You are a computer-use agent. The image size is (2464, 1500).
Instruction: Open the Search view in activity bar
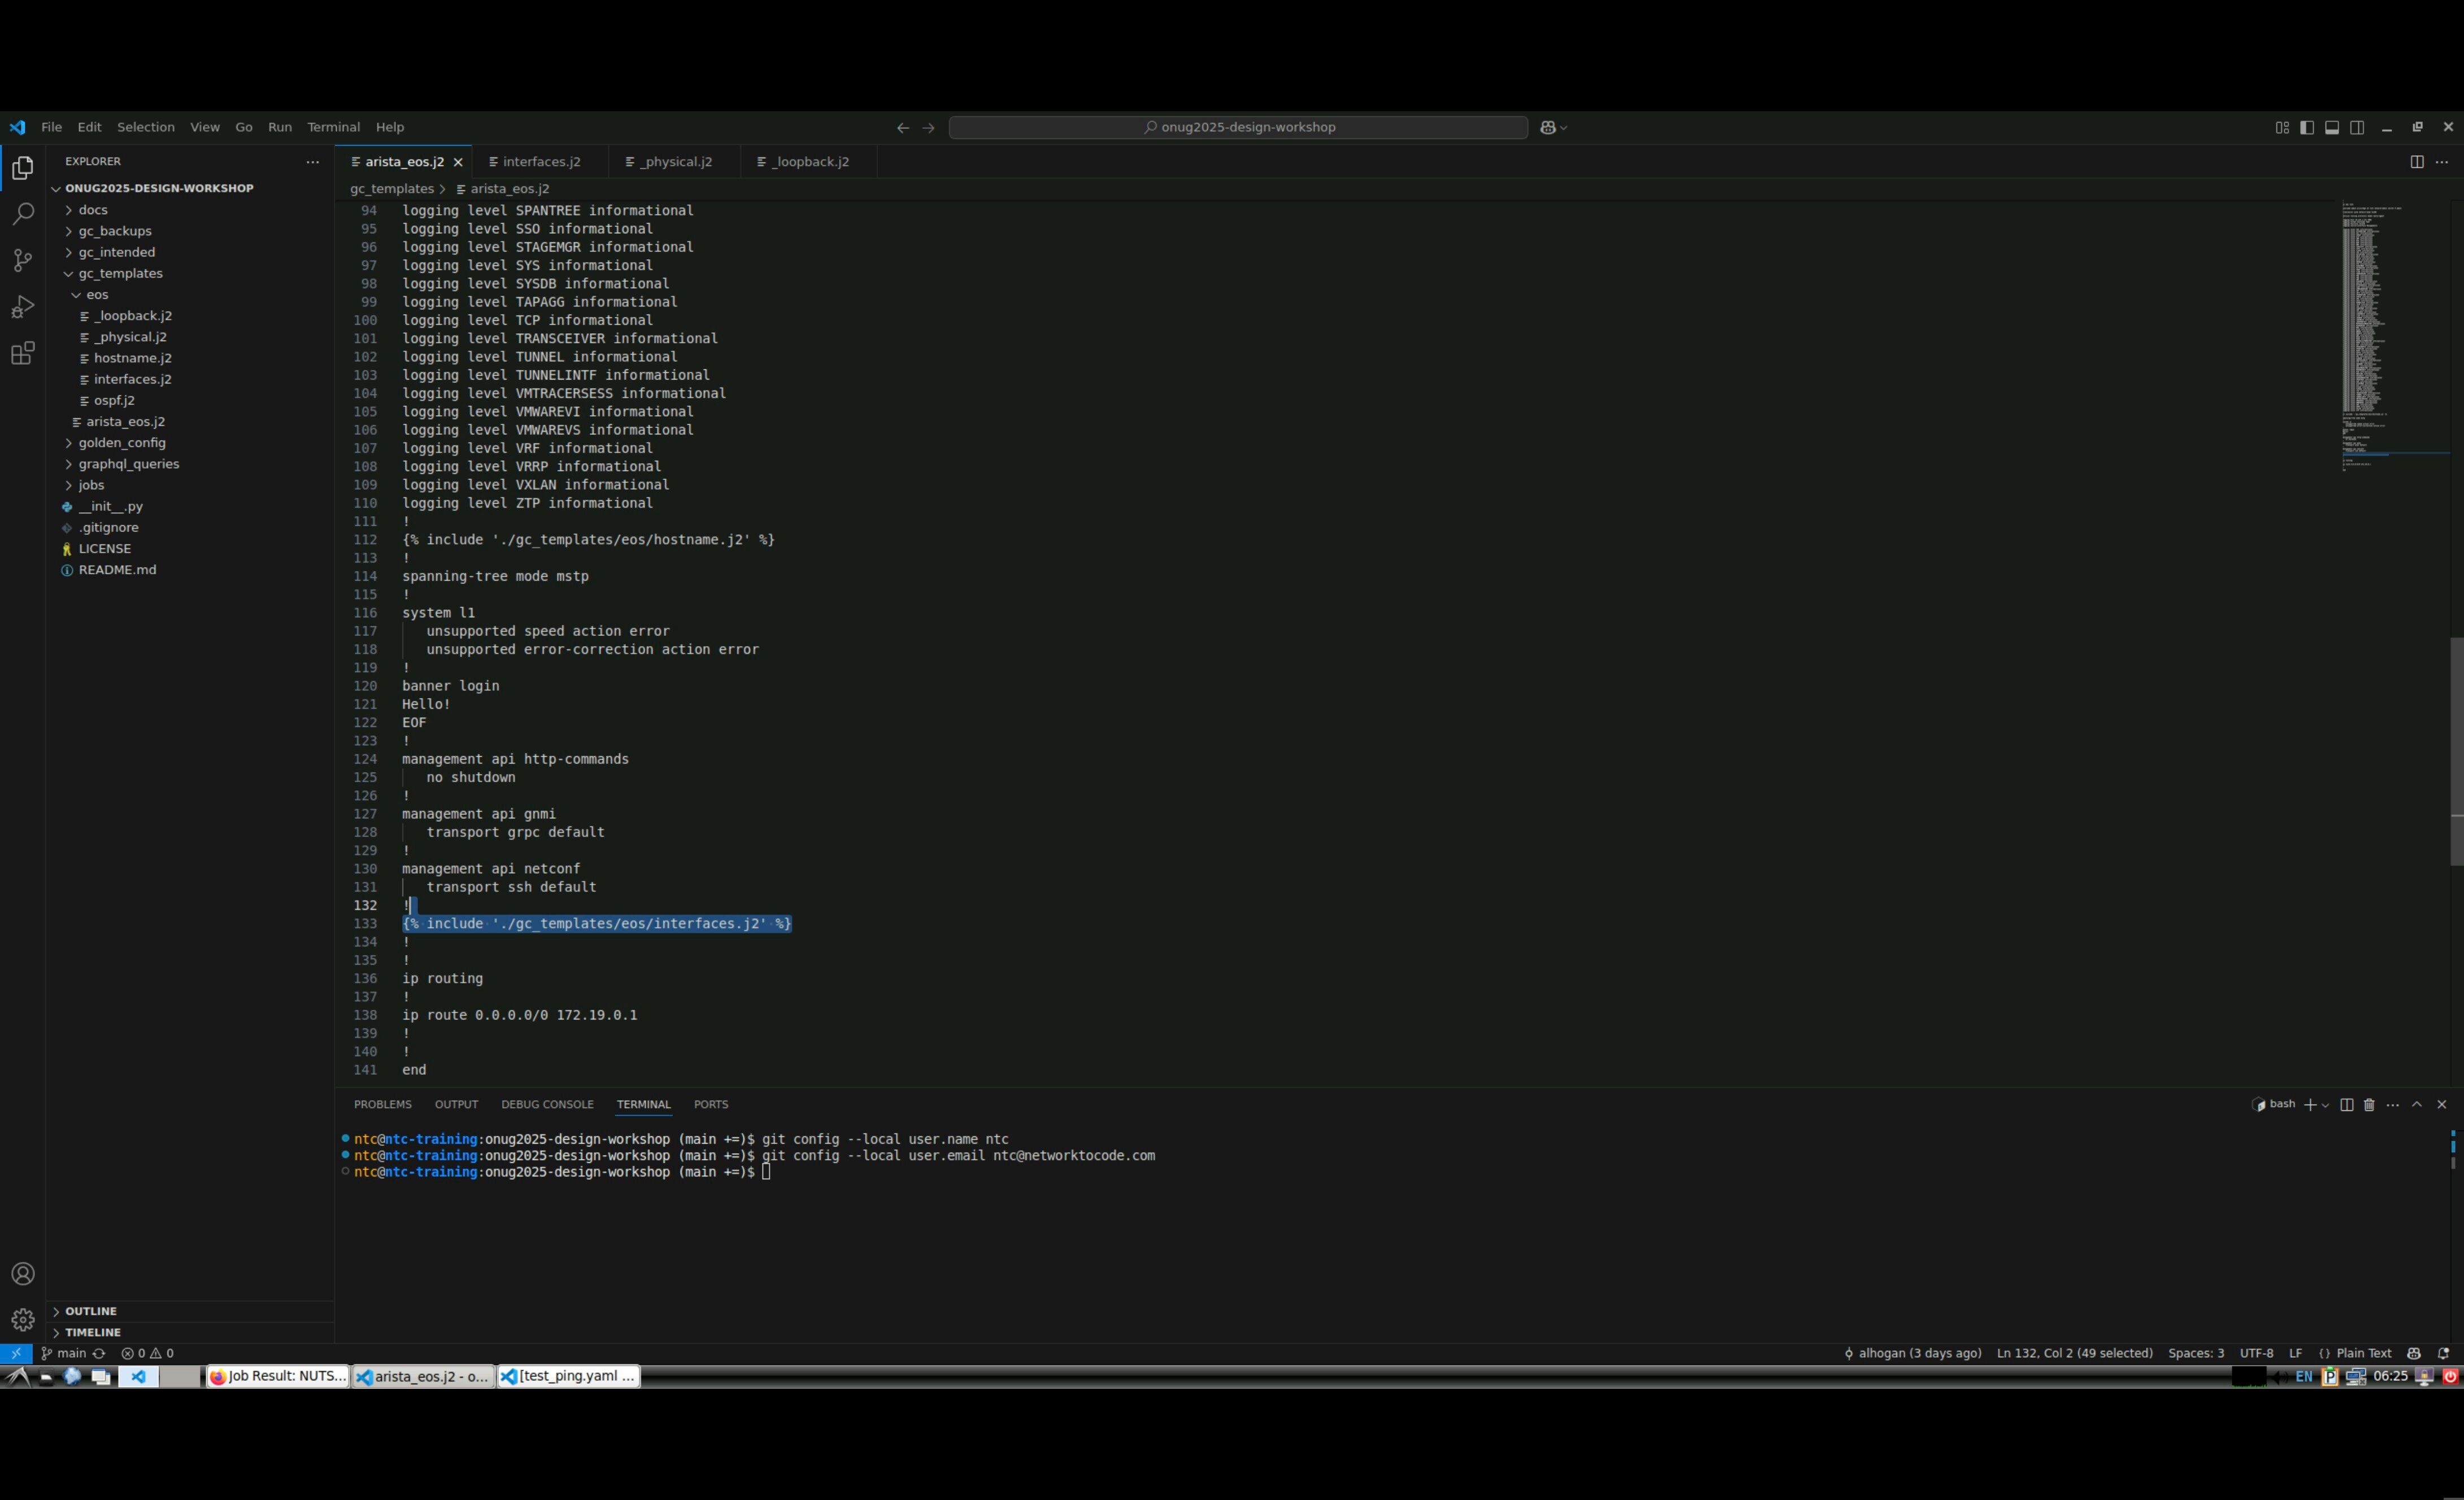22,214
